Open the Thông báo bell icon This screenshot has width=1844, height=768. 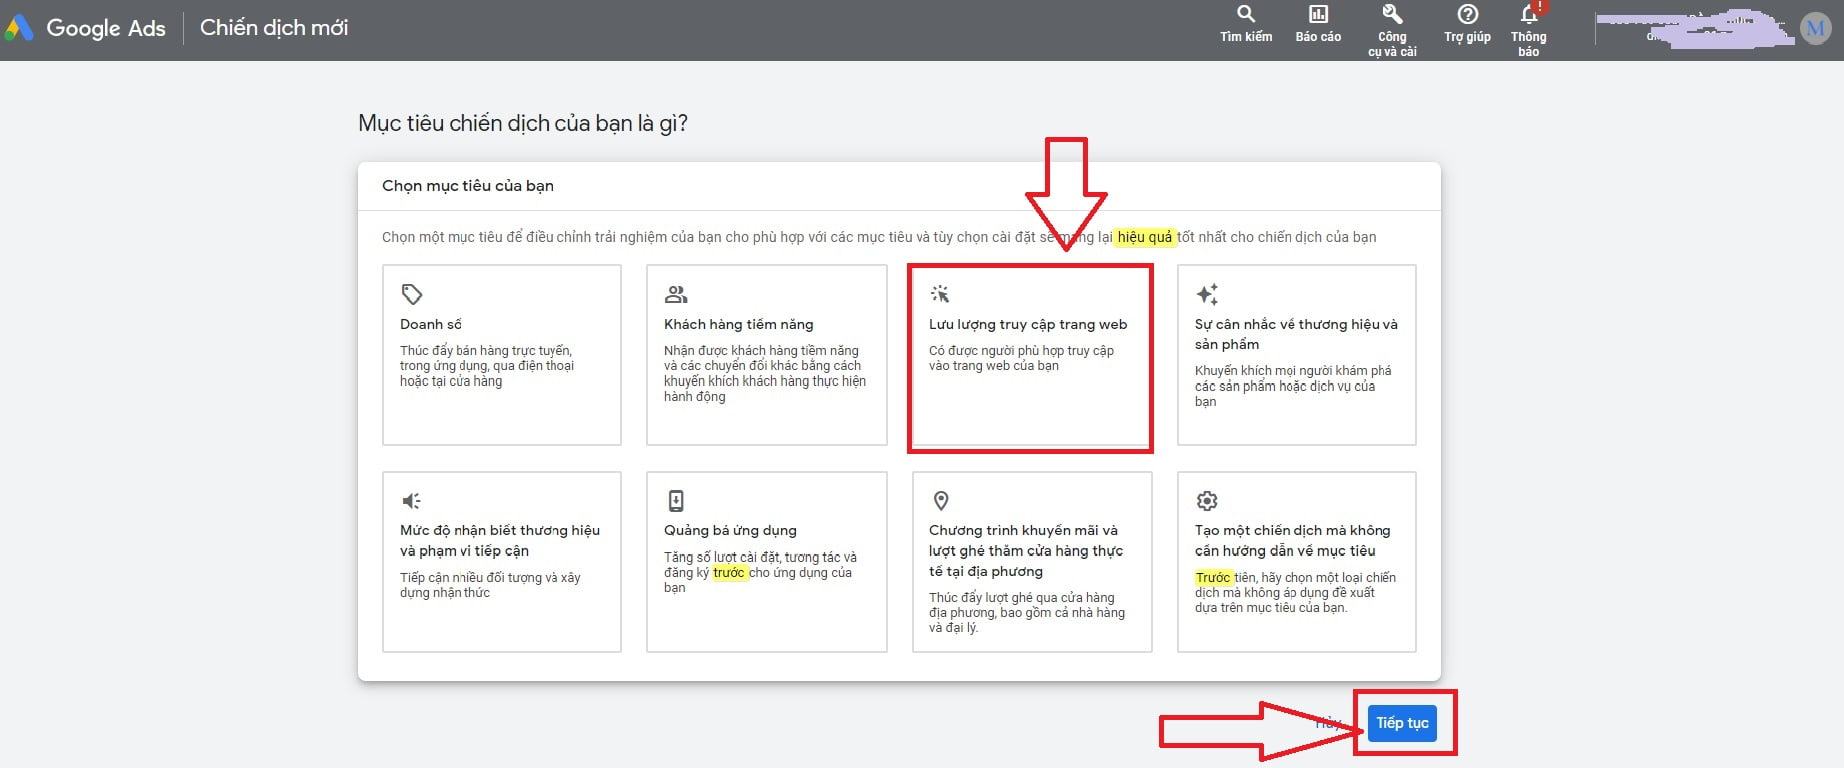coord(1529,14)
